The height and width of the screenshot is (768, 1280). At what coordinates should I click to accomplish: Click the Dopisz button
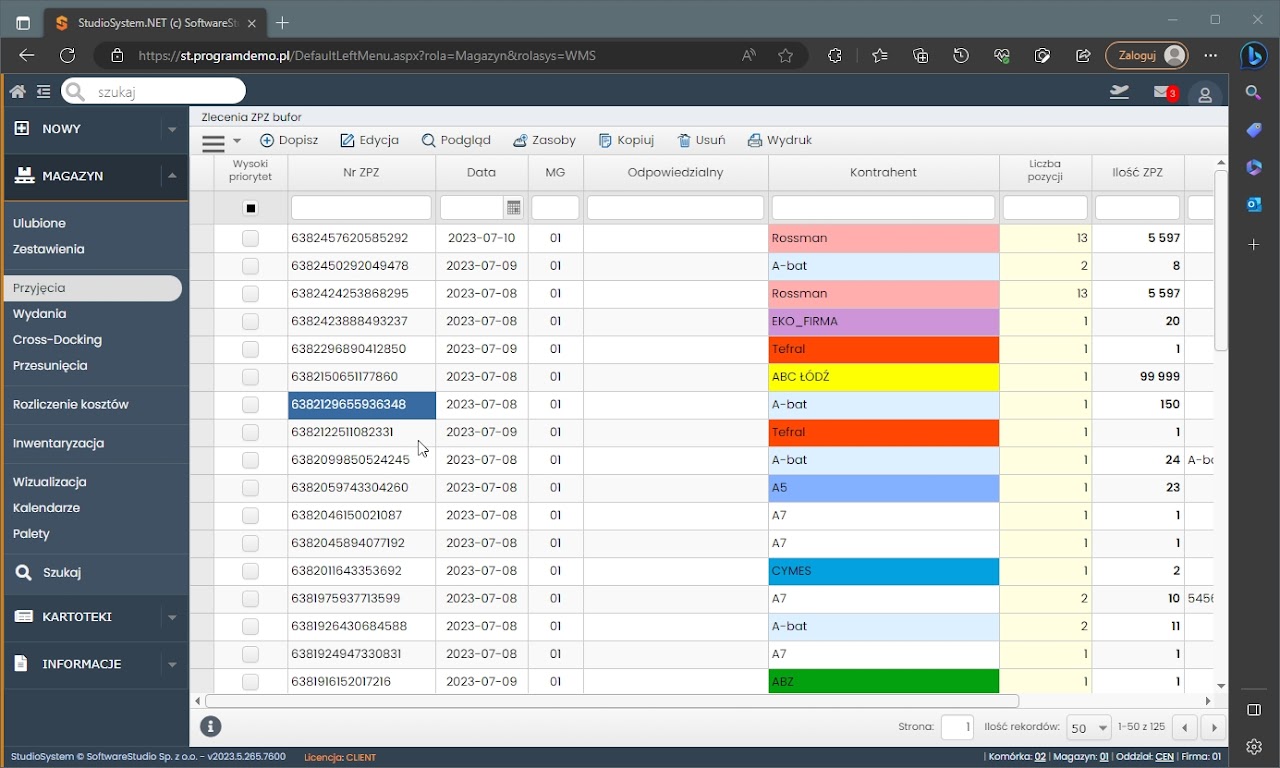click(x=289, y=141)
